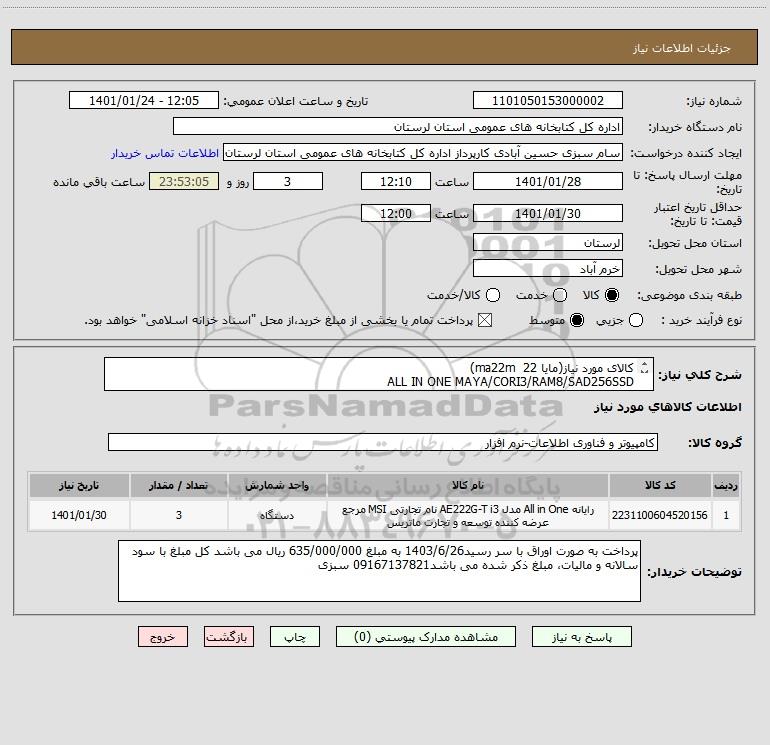Select the 'کالا/خدمت' radio button
Viewport: 770px width, 745px height.
pos(493,295)
